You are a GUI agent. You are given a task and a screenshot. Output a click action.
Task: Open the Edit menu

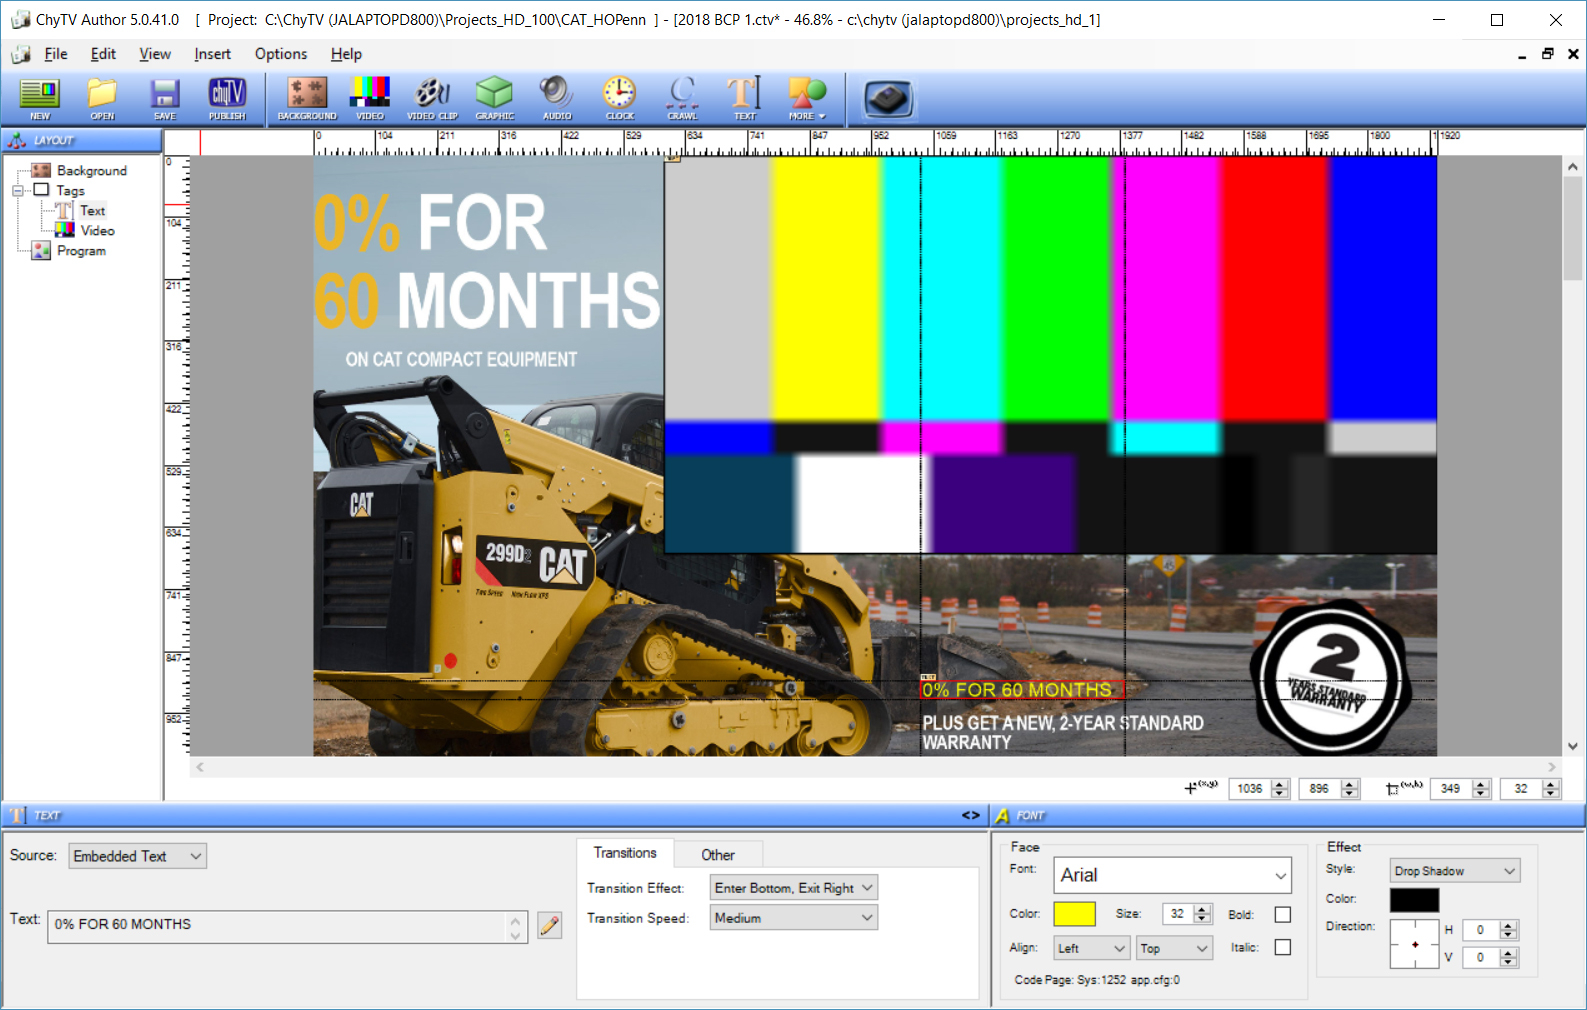tap(103, 54)
